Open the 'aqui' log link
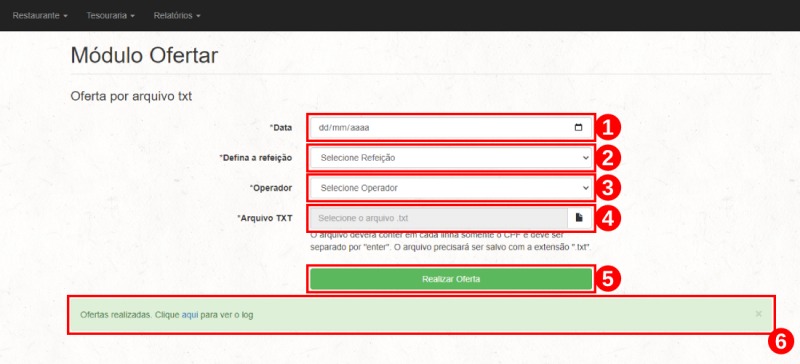The image size is (800, 364). (190, 314)
